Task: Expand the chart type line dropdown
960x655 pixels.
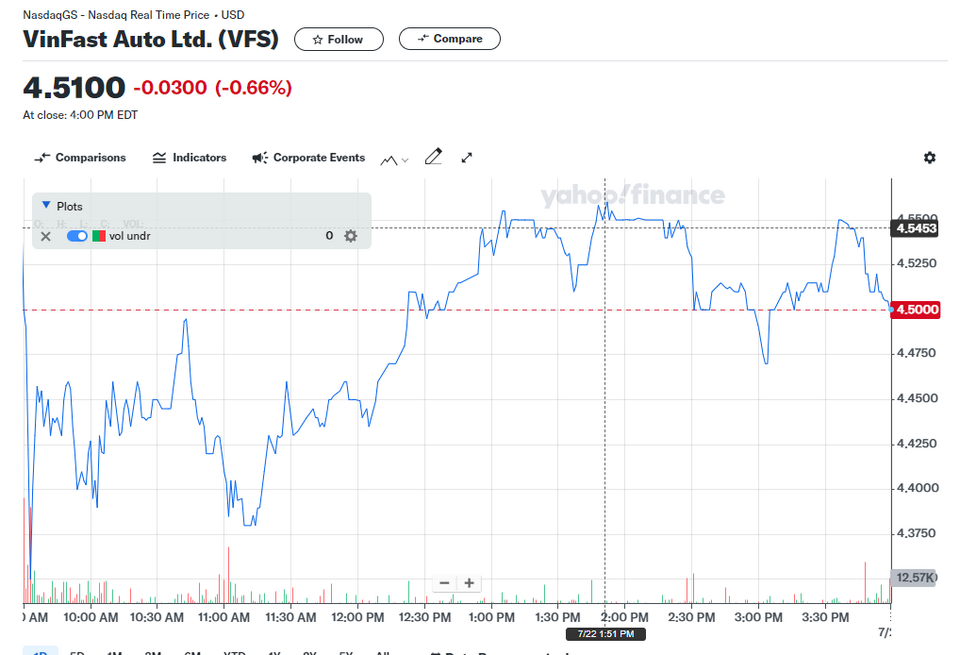Action: (x=394, y=160)
